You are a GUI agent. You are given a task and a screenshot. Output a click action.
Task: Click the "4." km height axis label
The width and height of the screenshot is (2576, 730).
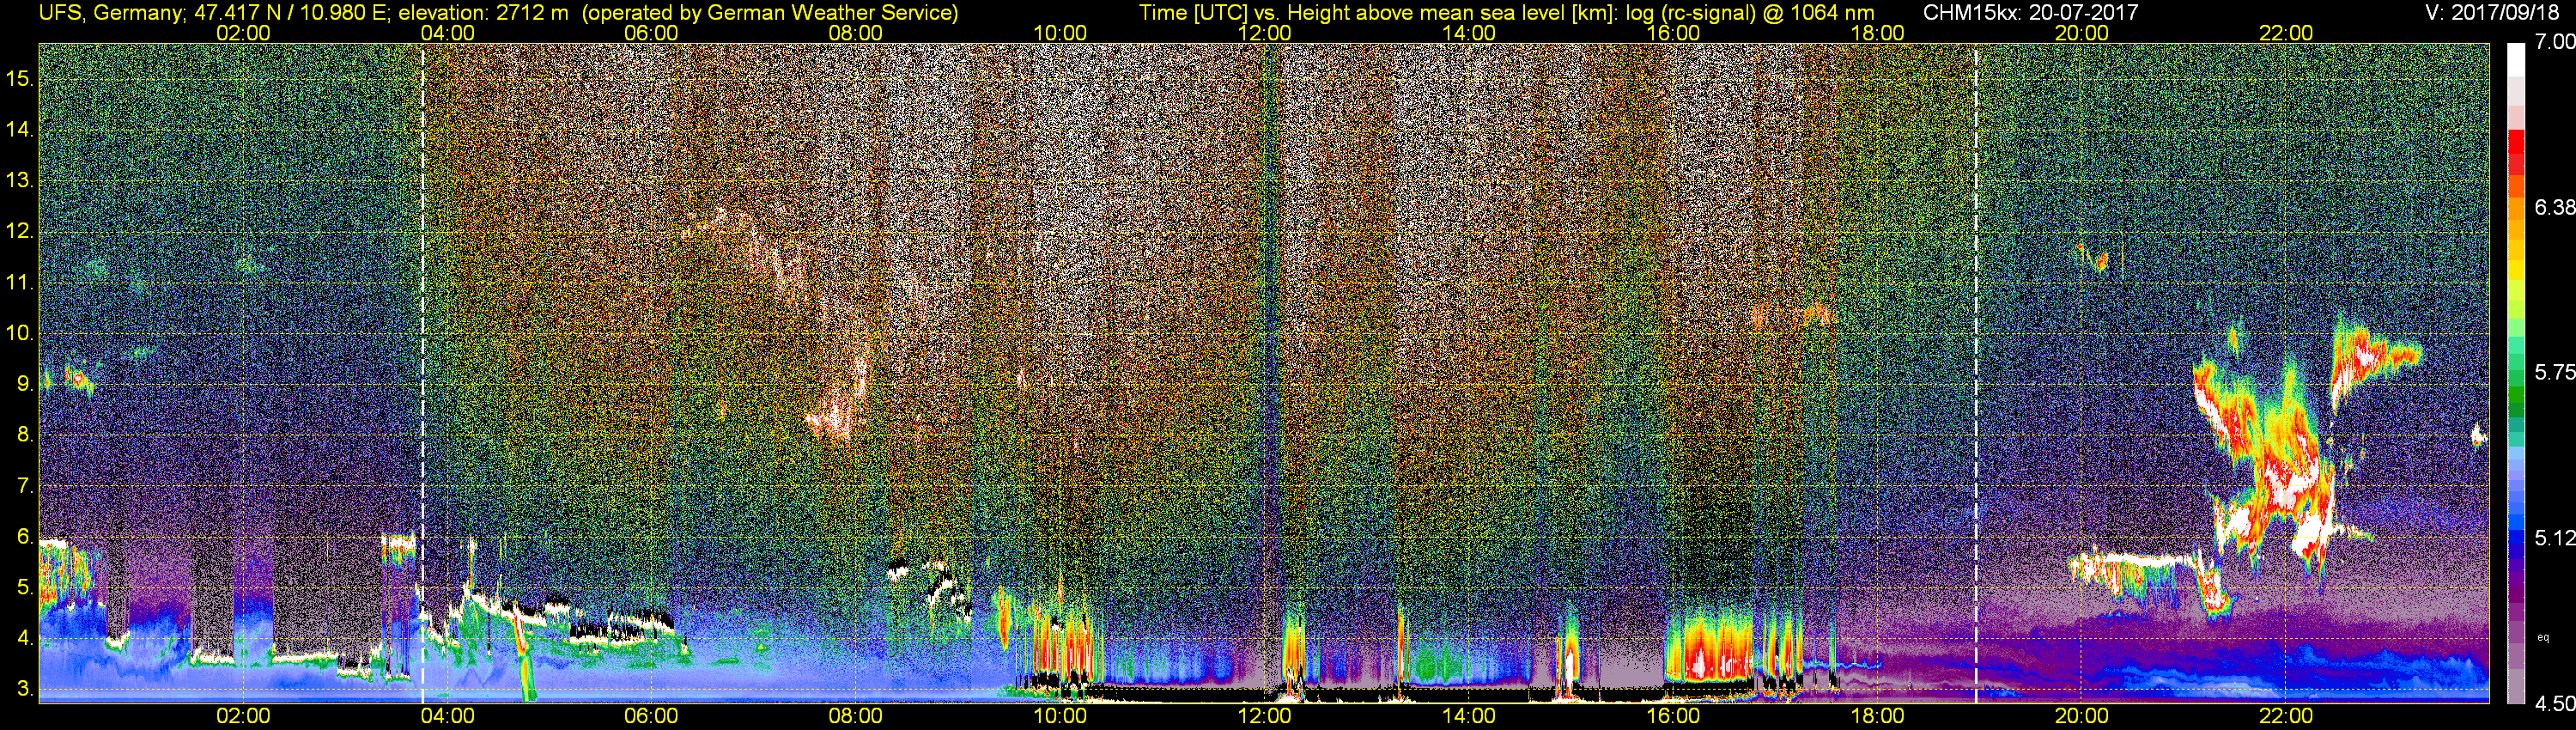pos(25,639)
